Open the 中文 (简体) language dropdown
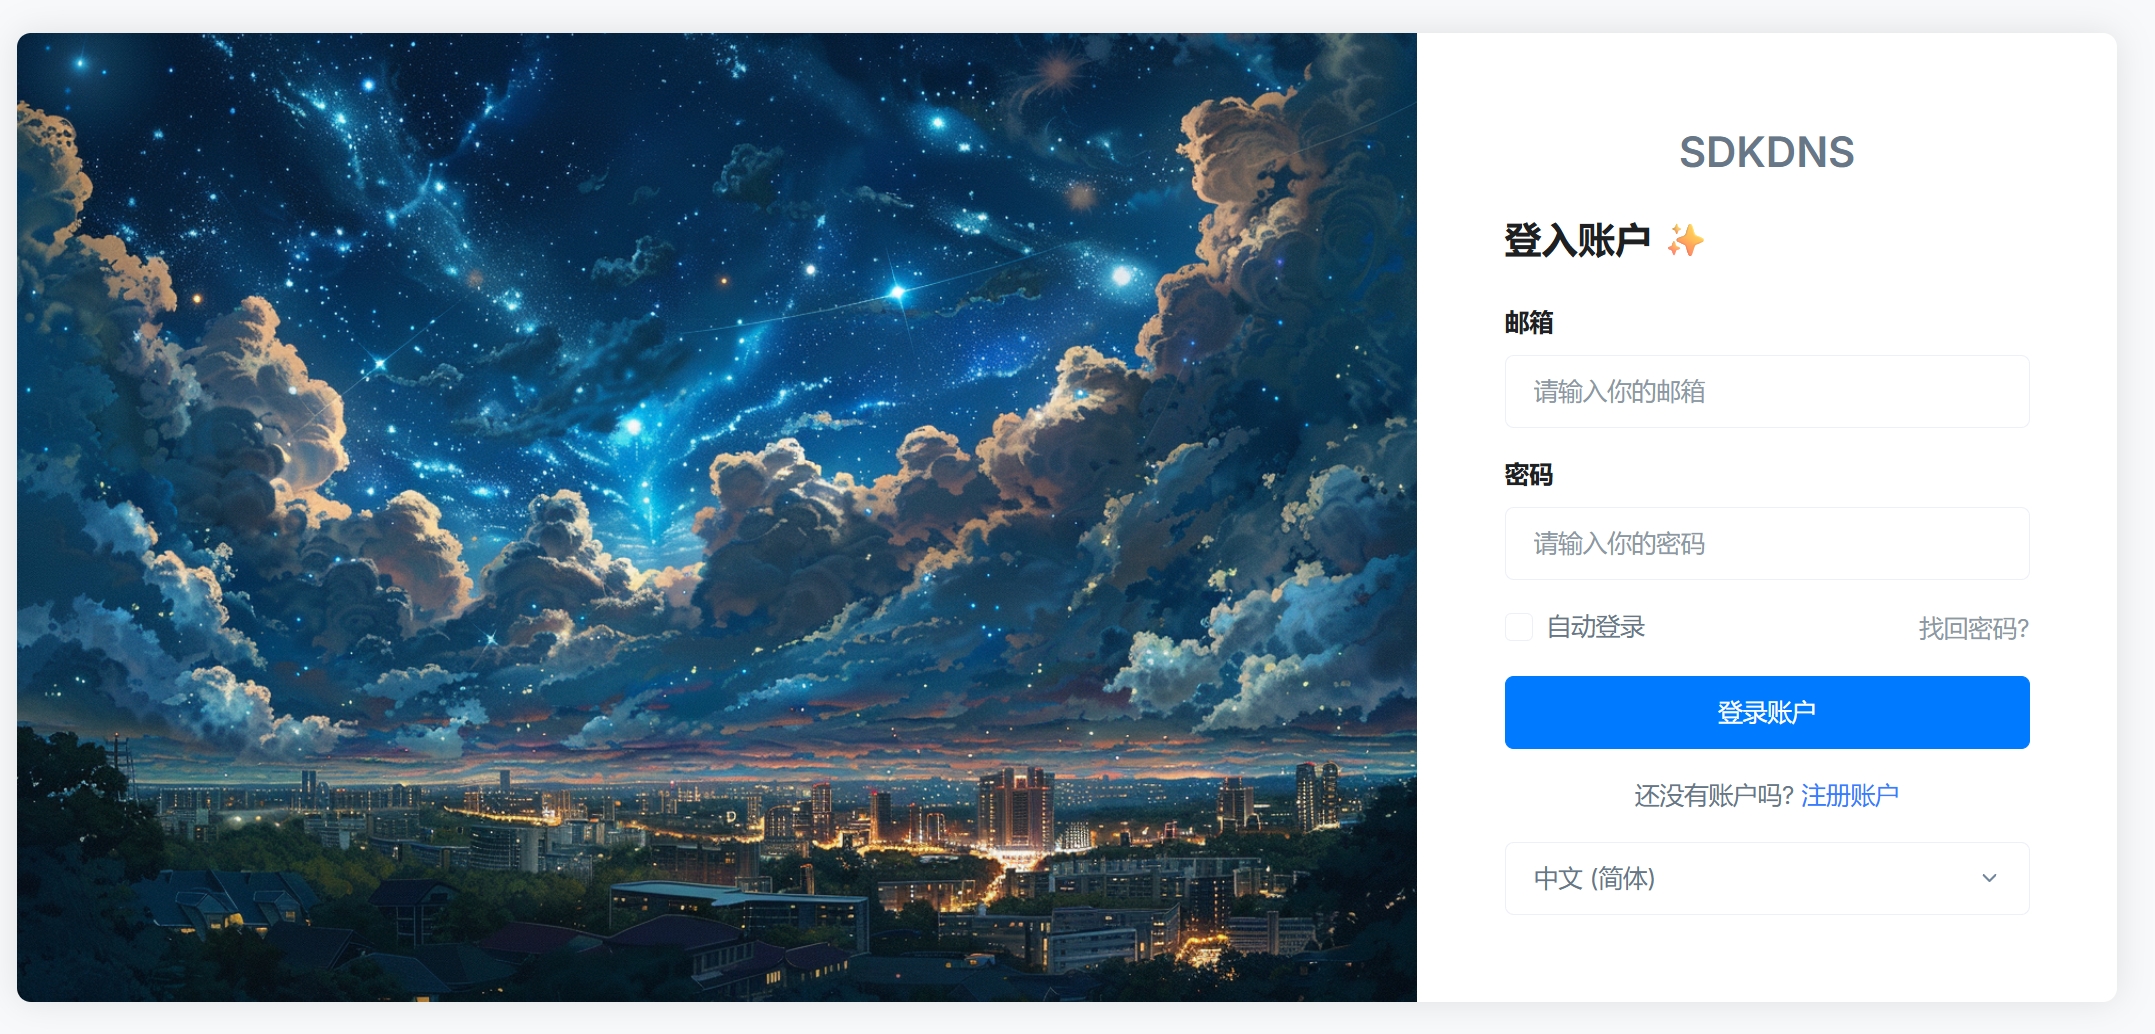The image size is (2155, 1034). click(x=1767, y=878)
